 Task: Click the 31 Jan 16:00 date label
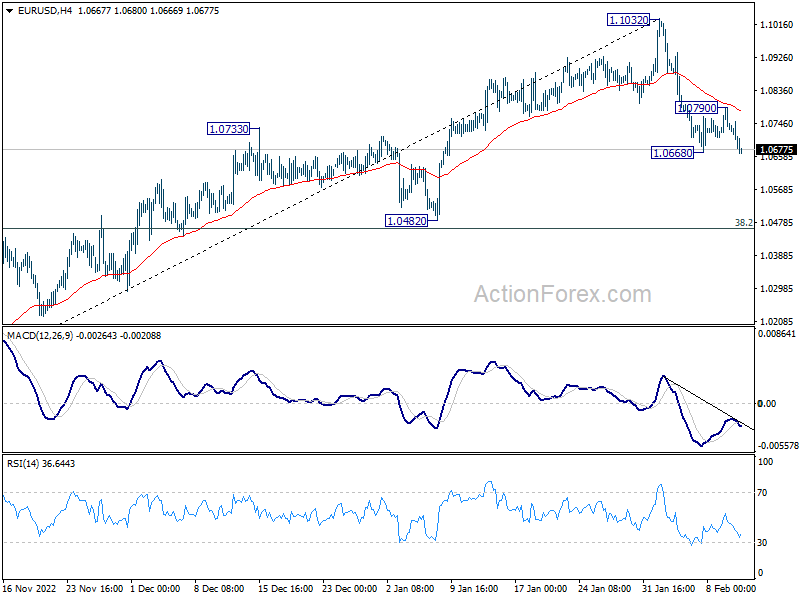tap(668, 588)
